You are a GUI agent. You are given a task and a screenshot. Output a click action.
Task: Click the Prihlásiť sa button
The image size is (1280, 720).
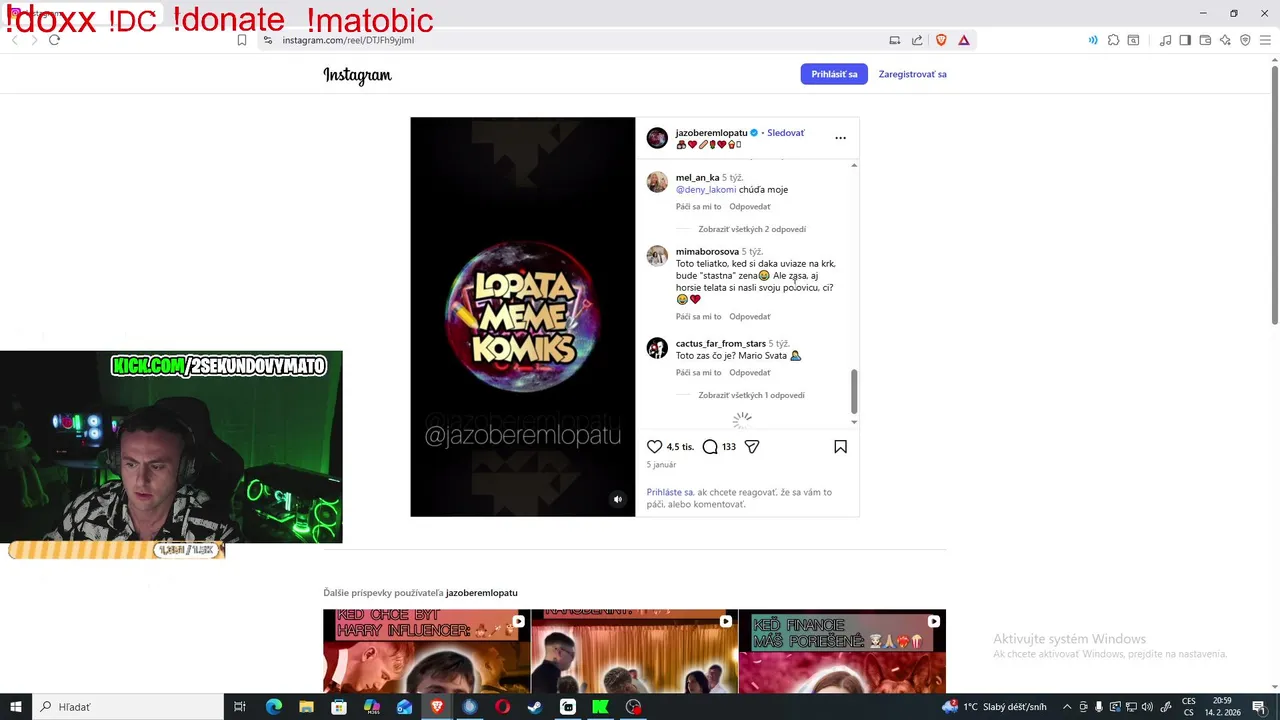[834, 74]
